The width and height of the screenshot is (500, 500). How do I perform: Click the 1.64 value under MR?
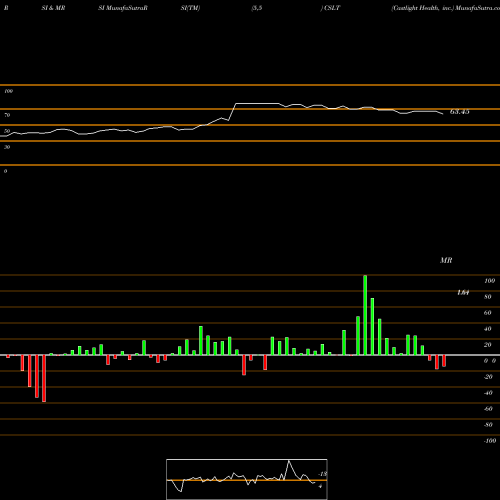(x=463, y=293)
